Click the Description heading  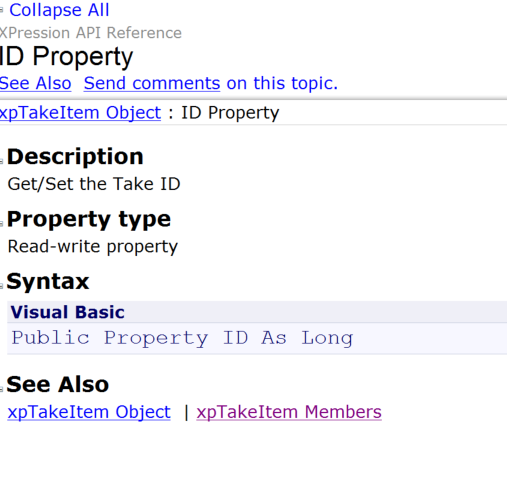click(x=75, y=156)
